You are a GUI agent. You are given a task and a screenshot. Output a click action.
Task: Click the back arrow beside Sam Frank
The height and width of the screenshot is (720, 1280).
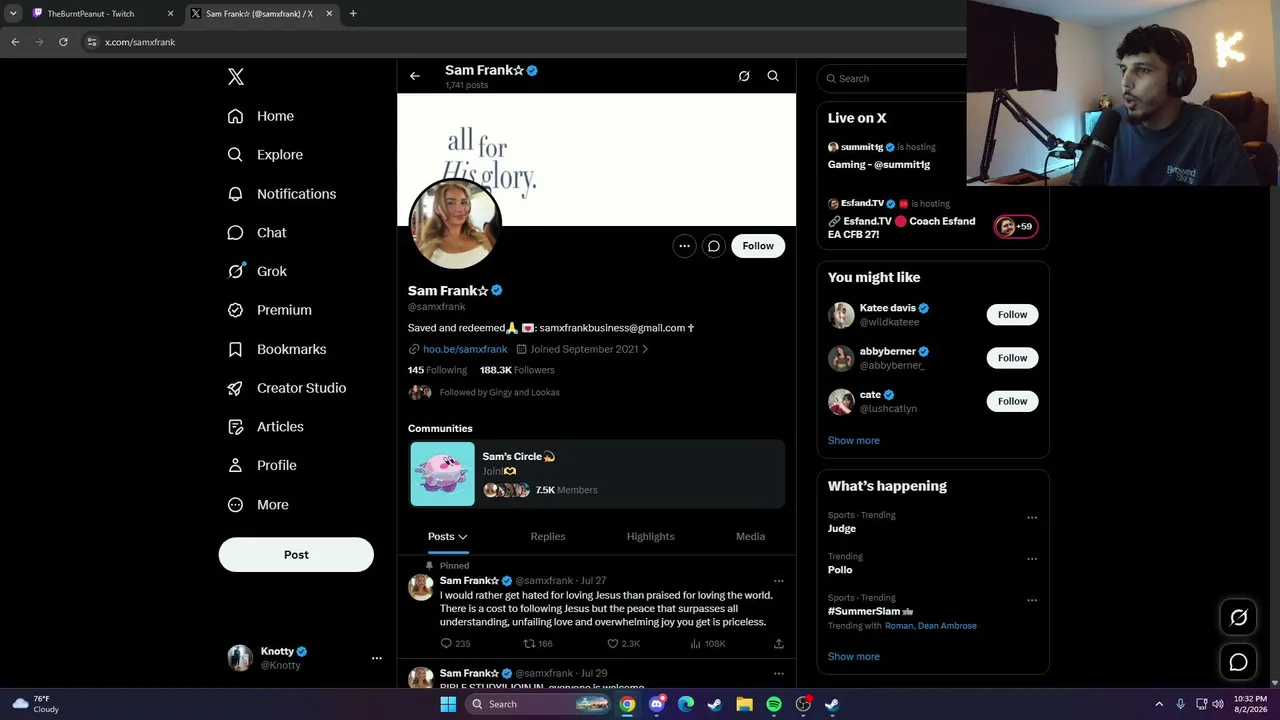(x=415, y=76)
